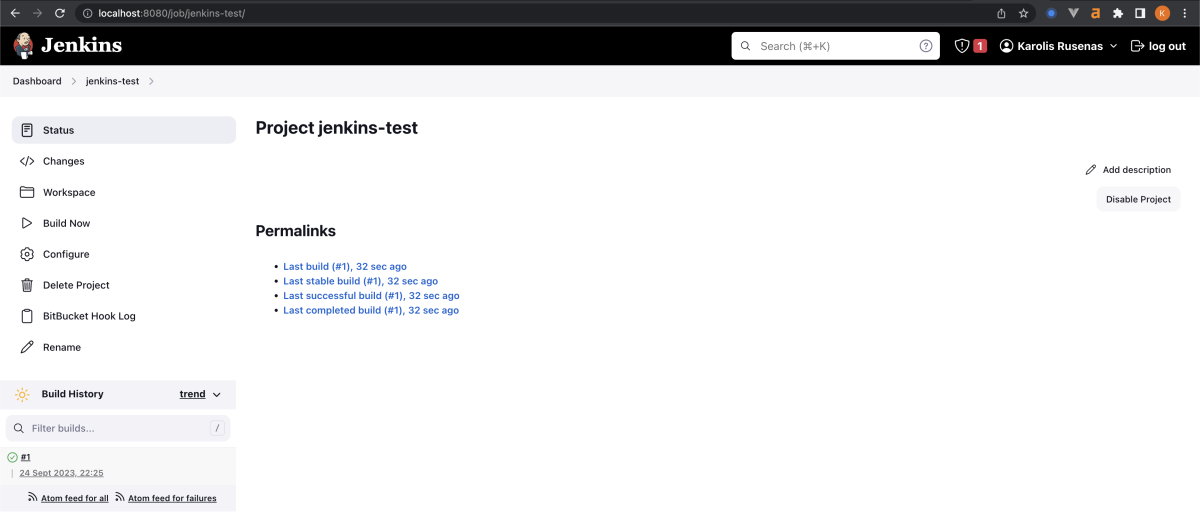Start a build with Build Now
This screenshot has width=1200, height=514.
pyautogui.click(x=66, y=223)
